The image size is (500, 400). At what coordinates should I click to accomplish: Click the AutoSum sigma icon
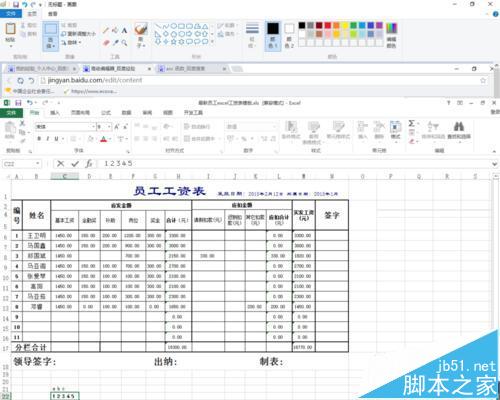[x=412, y=124]
